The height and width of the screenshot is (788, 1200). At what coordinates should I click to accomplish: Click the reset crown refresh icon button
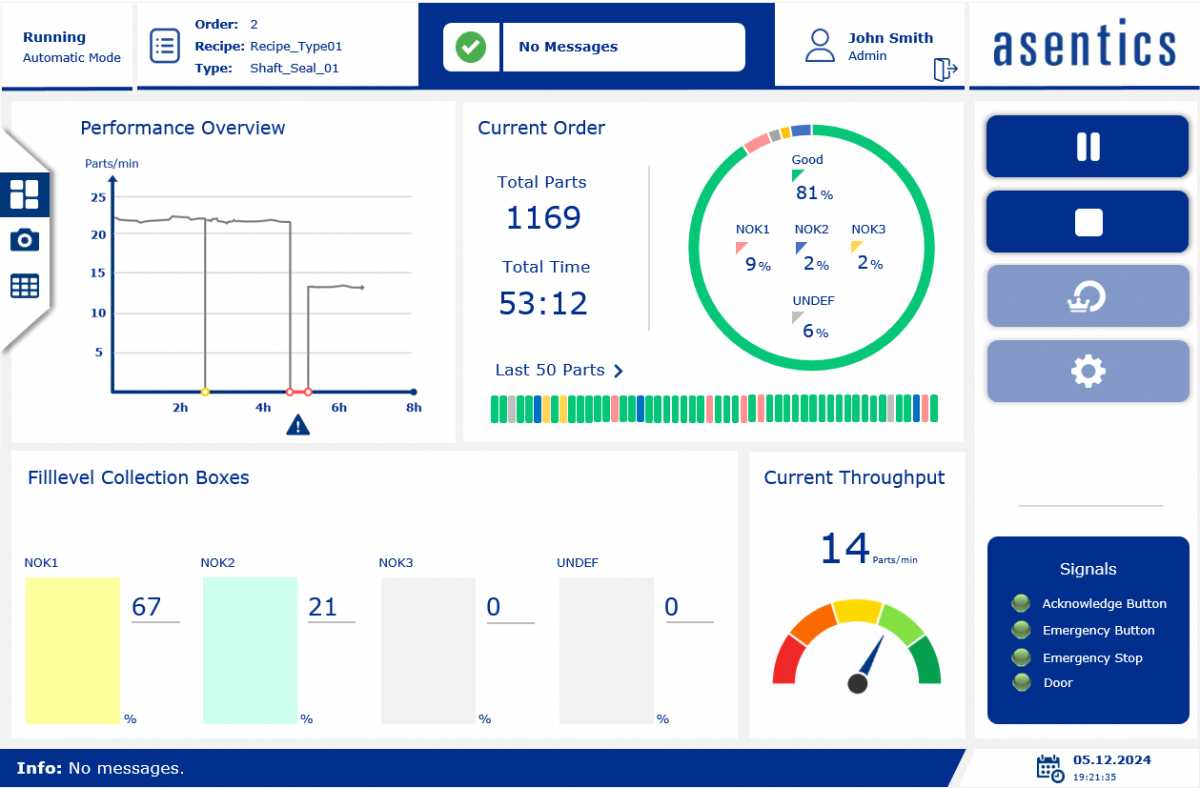1088,296
